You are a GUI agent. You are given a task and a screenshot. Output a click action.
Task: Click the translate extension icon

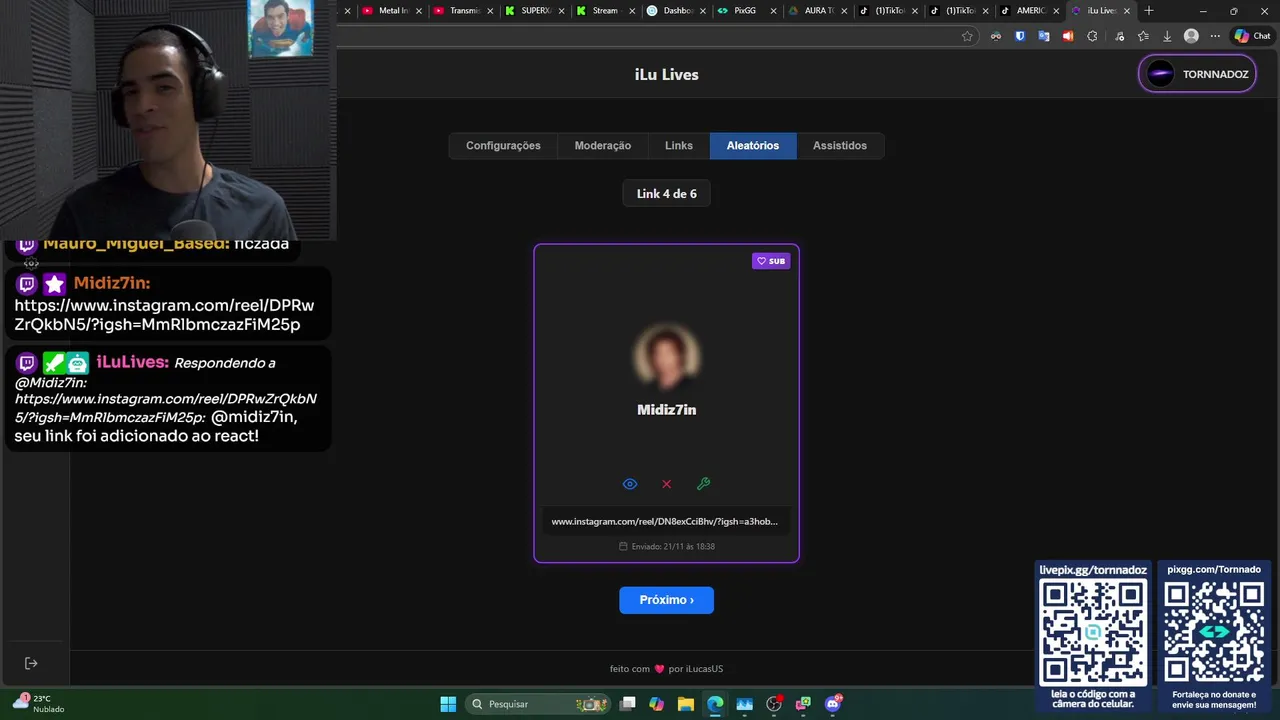pyautogui.click(x=1044, y=36)
